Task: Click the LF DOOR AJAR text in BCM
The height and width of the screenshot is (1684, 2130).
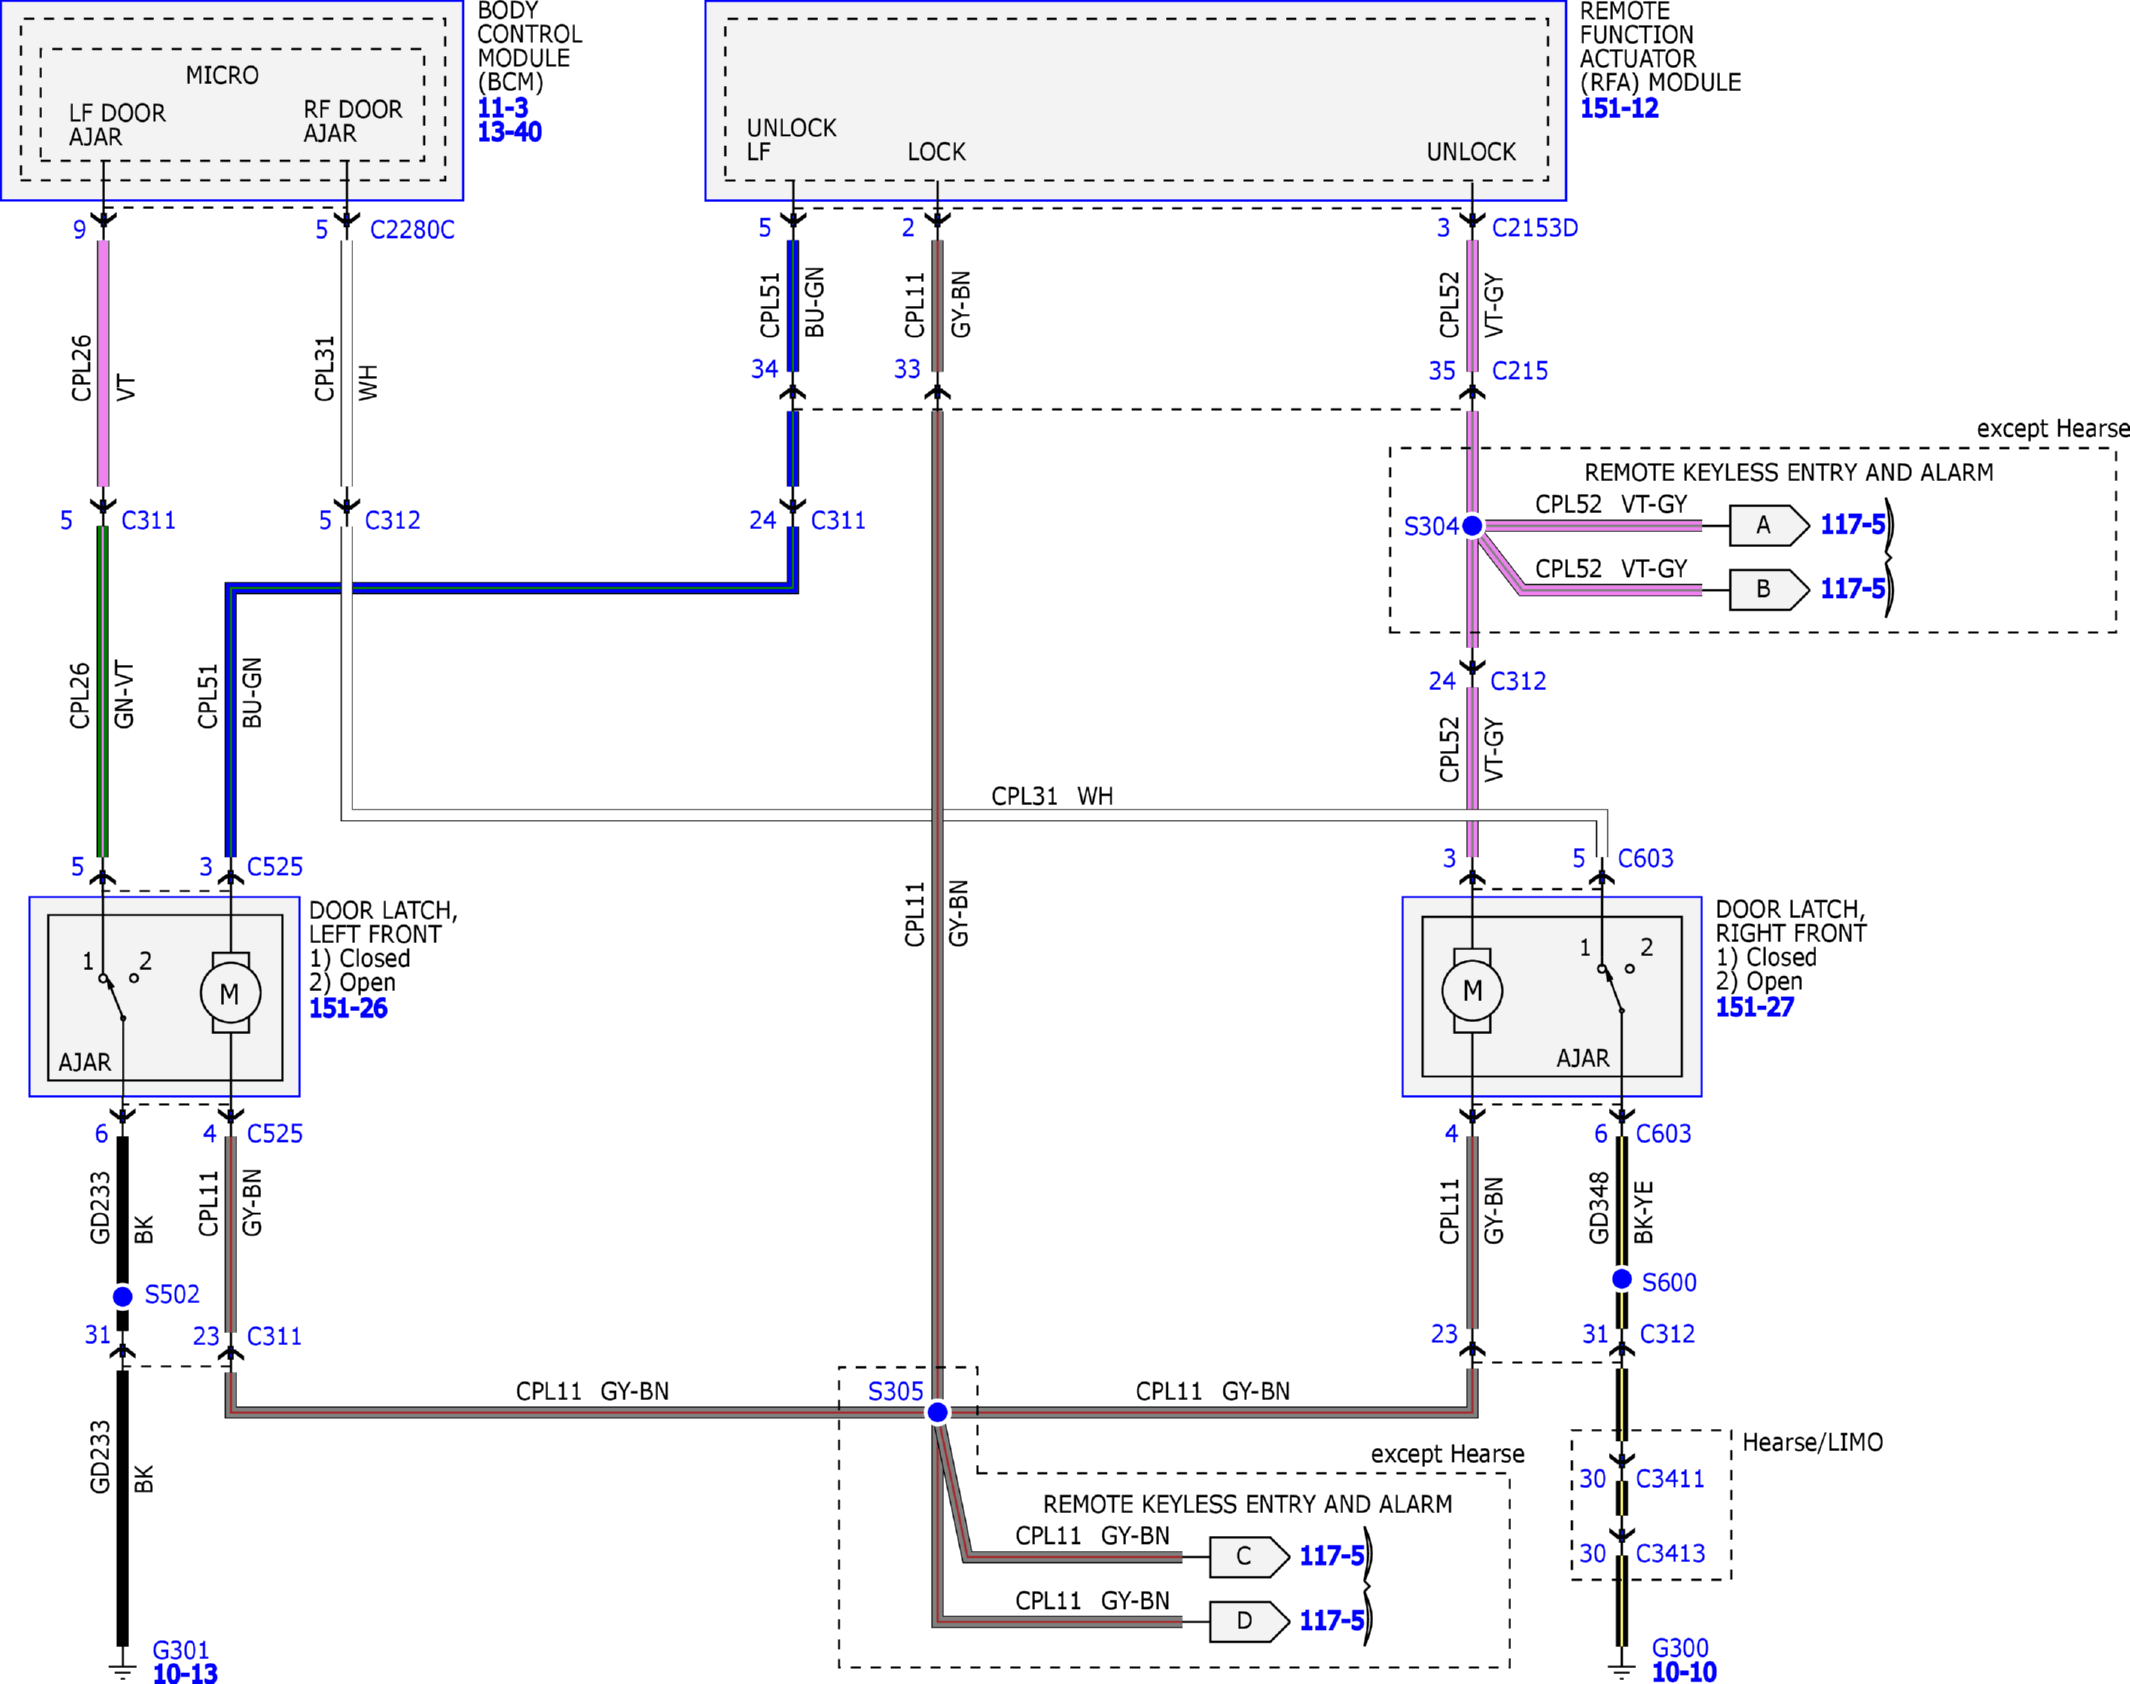Action: [117, 125]
